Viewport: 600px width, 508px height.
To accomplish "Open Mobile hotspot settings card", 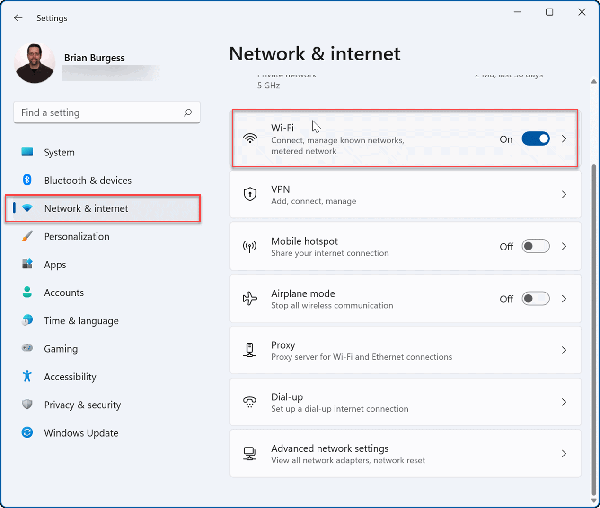I will pyautogui.click(x=405, y=246).
